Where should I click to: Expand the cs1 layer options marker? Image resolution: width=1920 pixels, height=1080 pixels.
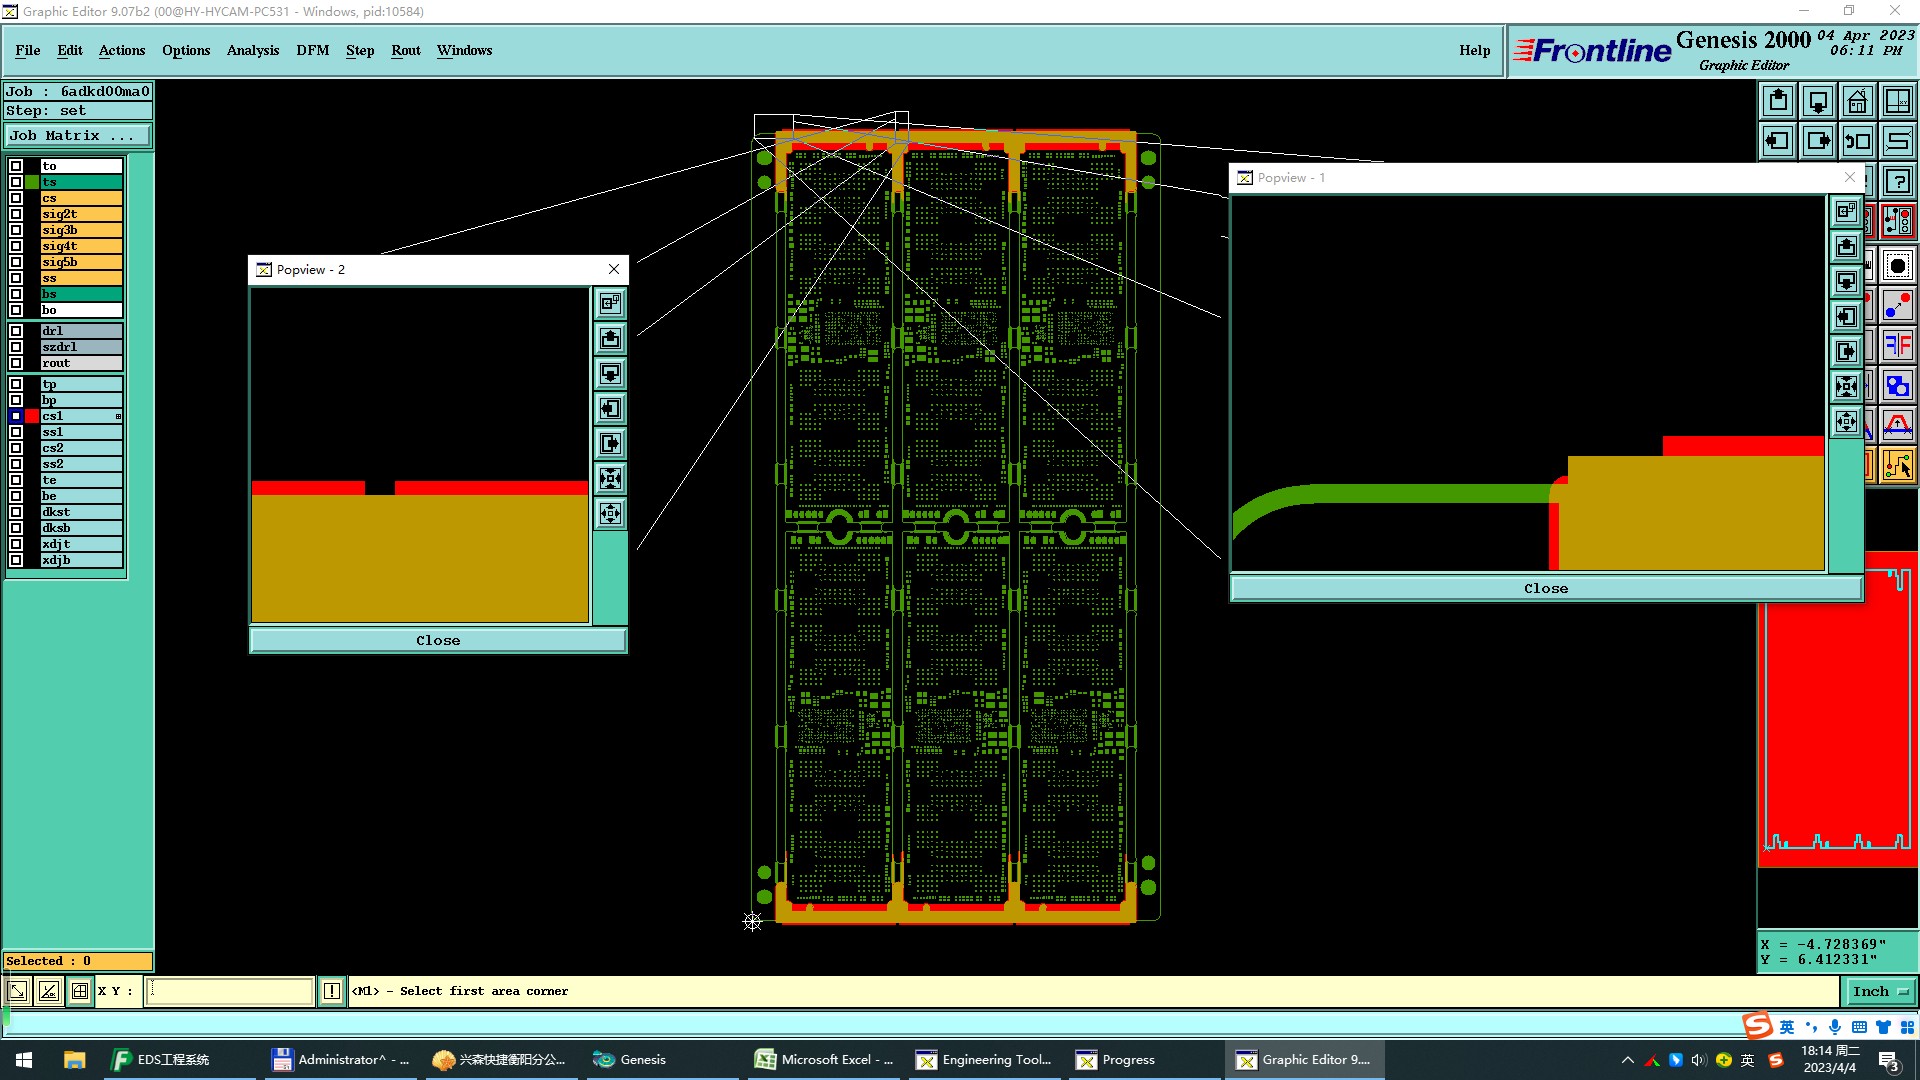coord(118,416)
